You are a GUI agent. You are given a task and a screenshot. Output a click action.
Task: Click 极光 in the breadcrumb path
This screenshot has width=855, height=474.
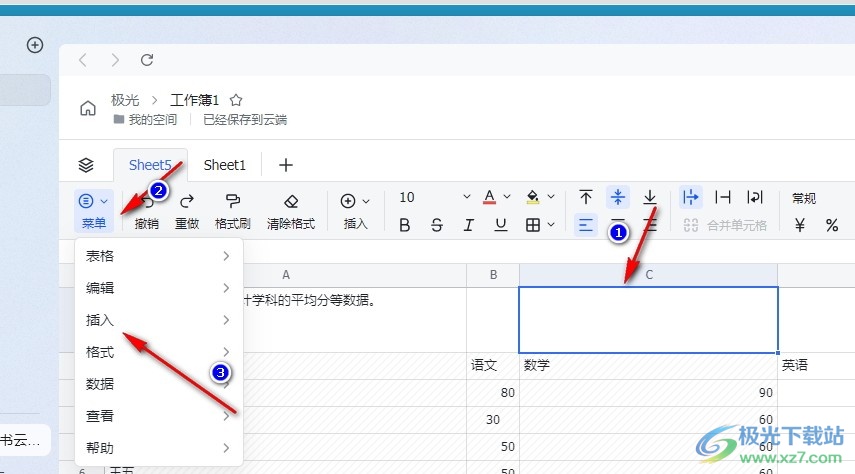(x=125, y=100)
